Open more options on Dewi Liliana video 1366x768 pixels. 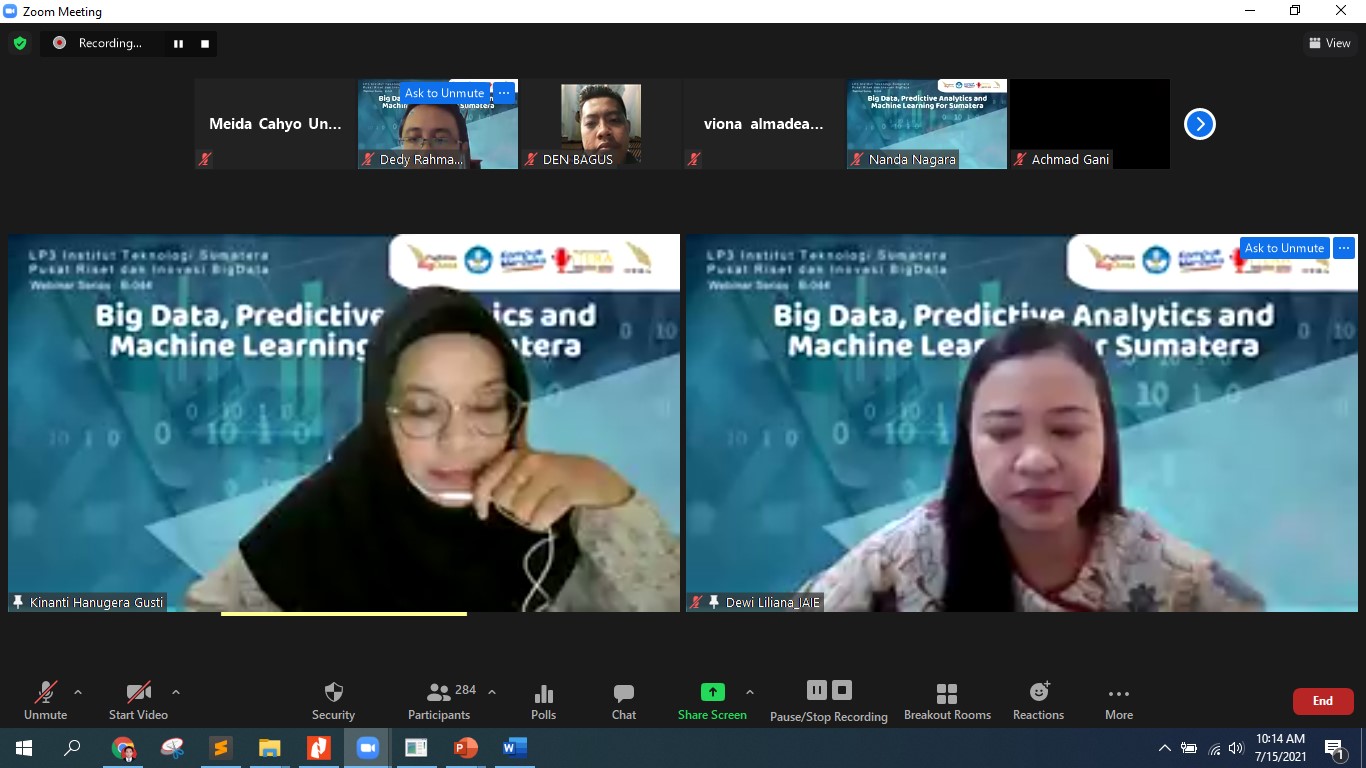point(1344,248)
